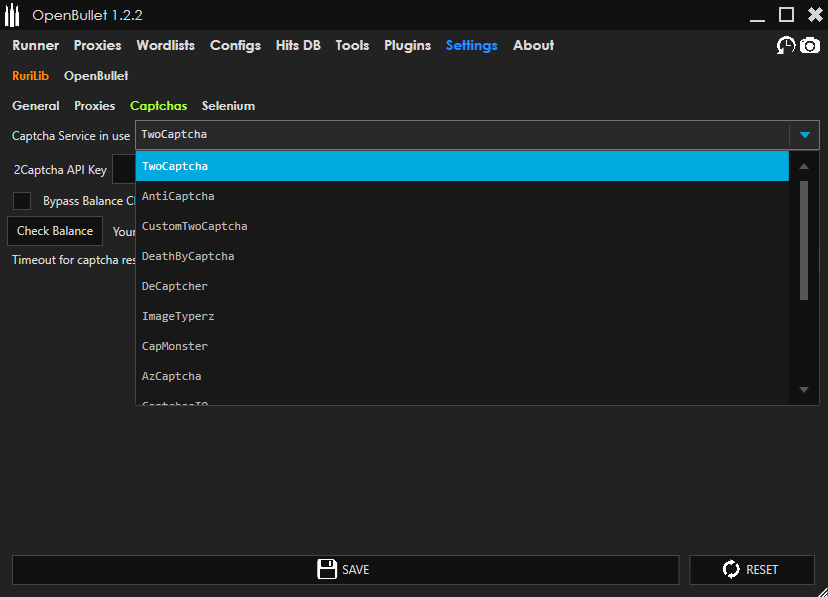This screenshot has width=828, height=597.
Task: Open the Runner tab
Action: [35, 45]
